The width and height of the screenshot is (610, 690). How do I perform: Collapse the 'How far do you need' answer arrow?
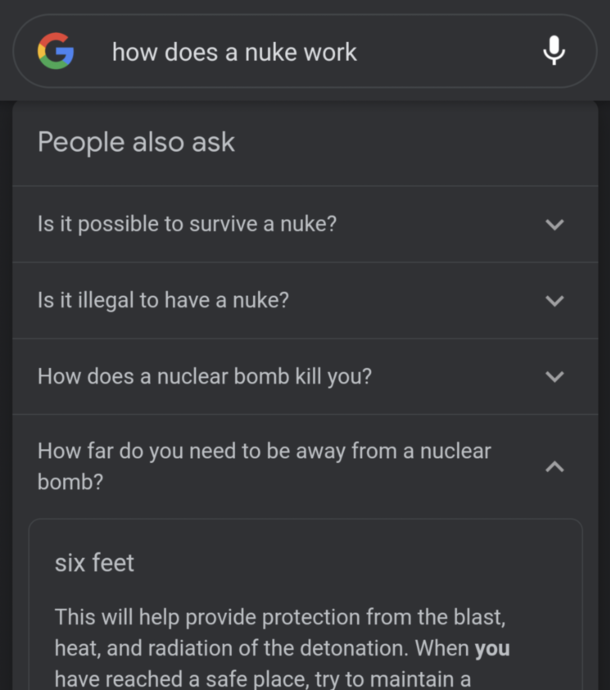pyautogui.click(x=555, y=466)
